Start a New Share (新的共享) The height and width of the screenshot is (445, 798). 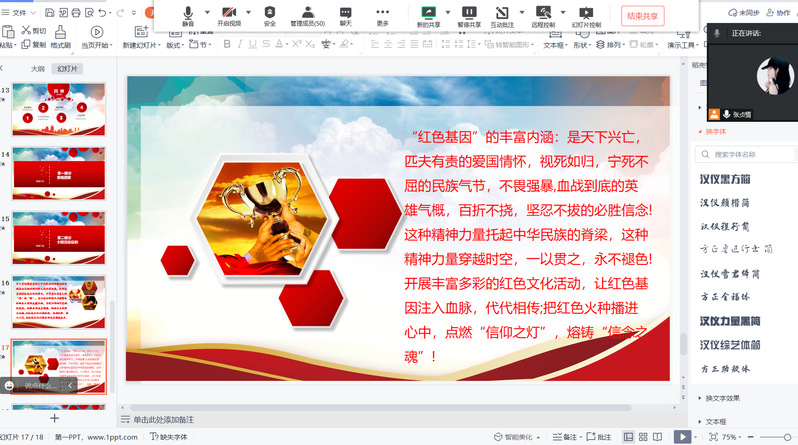(x=429, y=16)
